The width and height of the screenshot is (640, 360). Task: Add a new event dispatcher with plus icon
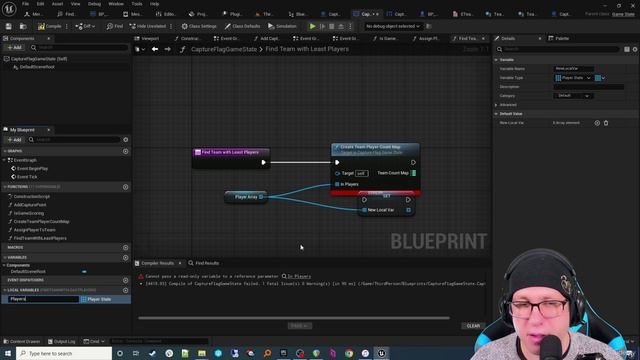126,280
